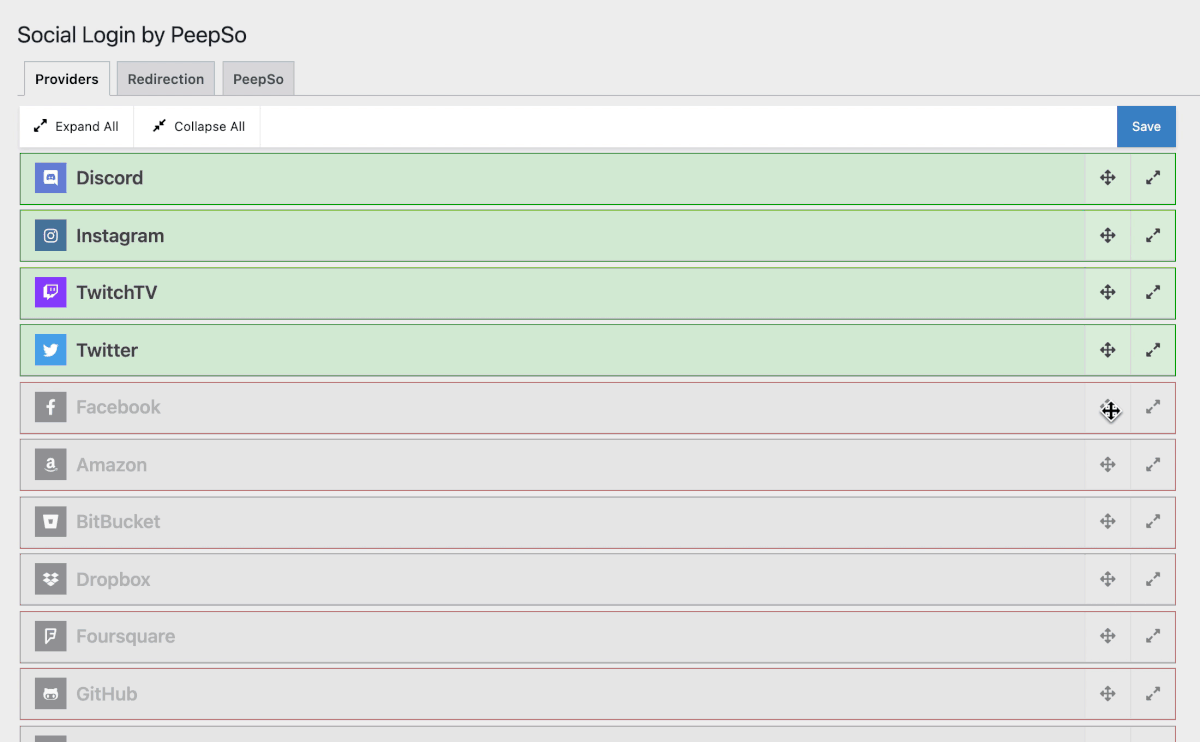Click the Instagram logo icon
1200x742 pixels.
pos(51,236)
